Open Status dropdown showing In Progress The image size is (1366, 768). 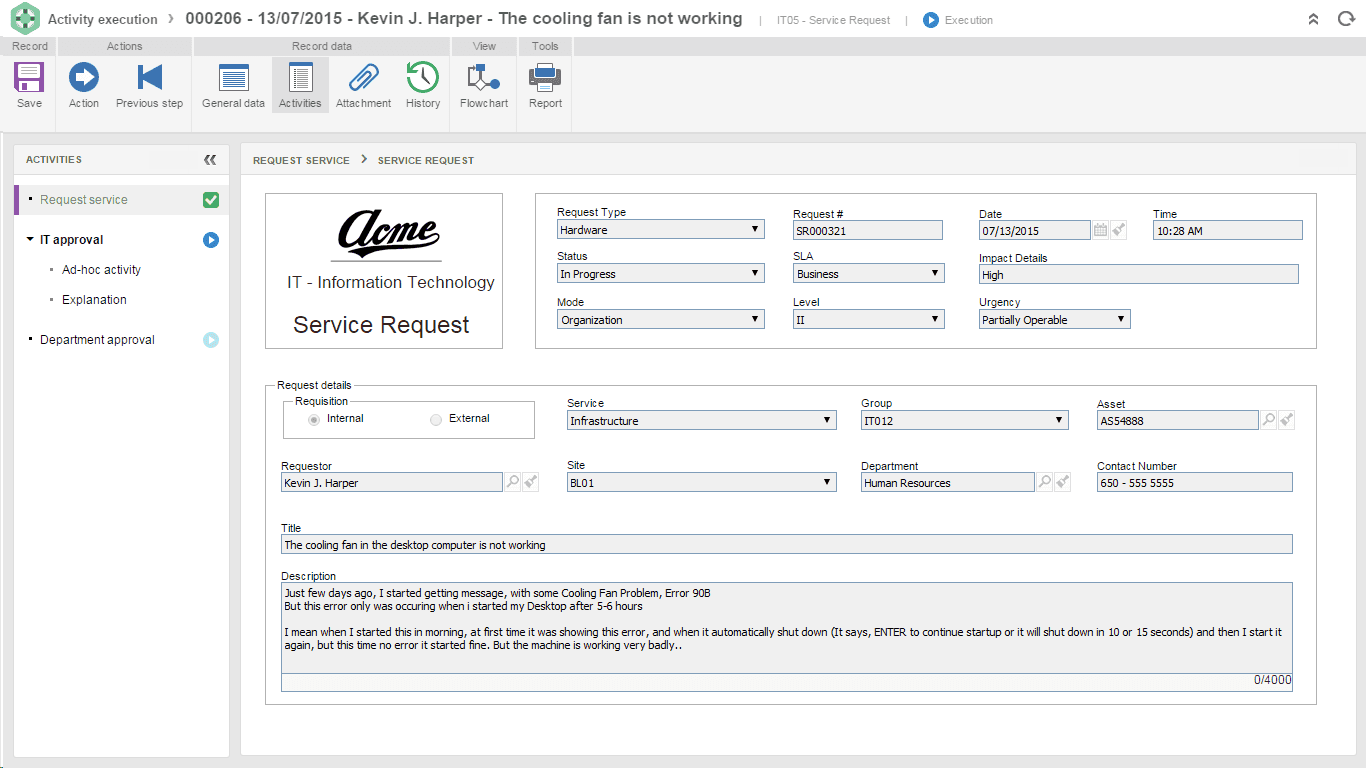pyautogui.click(x=661, y=274)
